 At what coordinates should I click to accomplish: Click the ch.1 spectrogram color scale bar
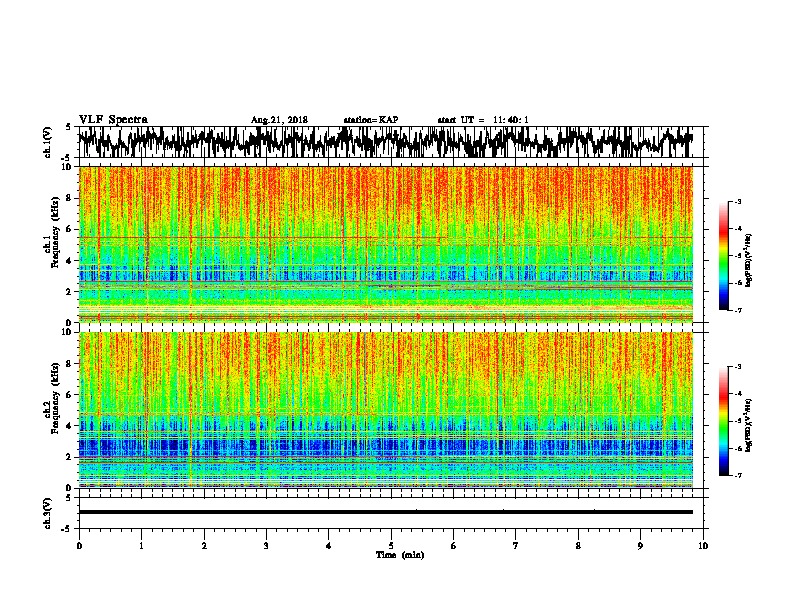pyautogui.click(x=724, y=256)
